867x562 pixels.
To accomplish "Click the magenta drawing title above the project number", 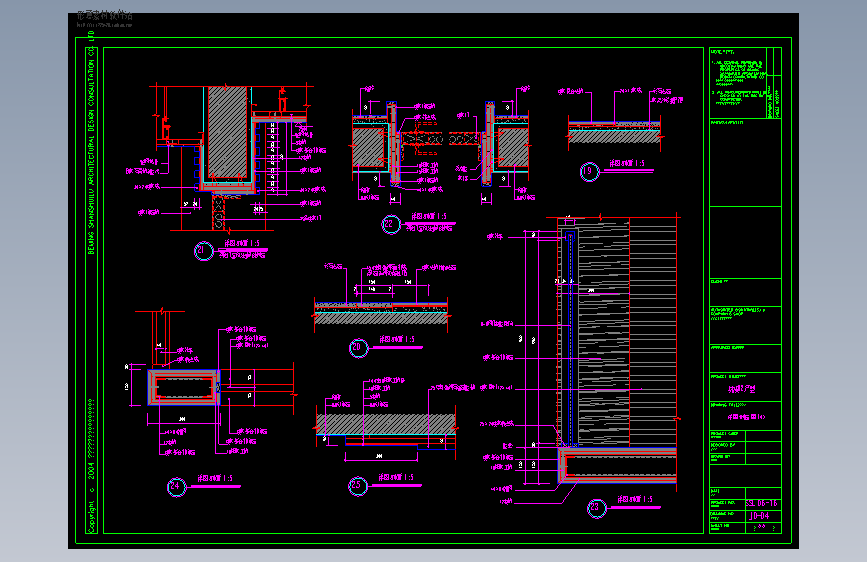I will pyautogui.click(x=746, y=417).
